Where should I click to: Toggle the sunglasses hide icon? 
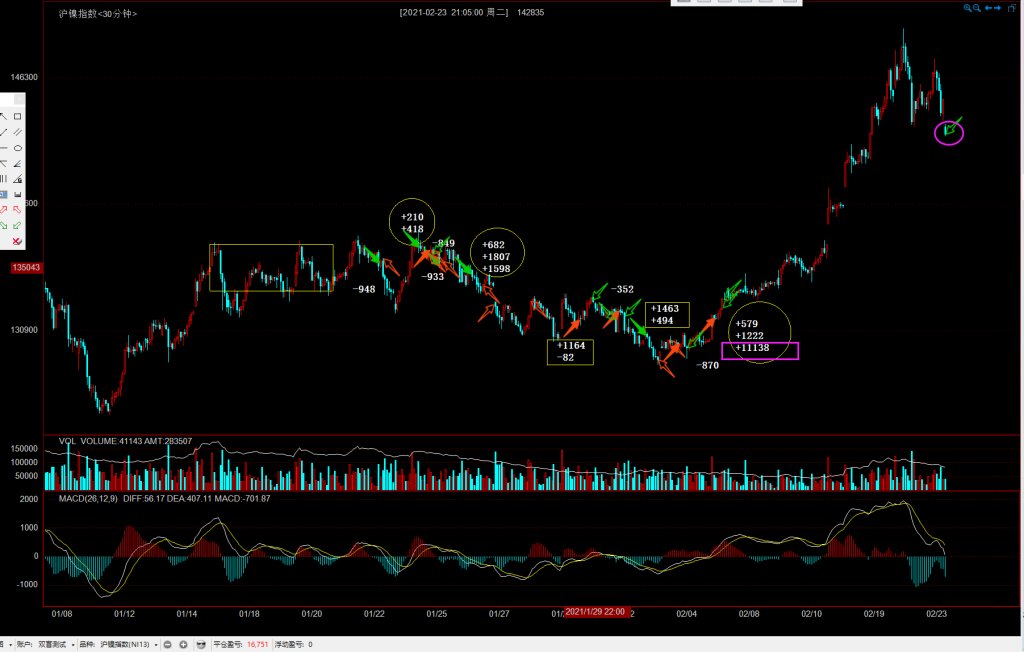pos(200,645)
